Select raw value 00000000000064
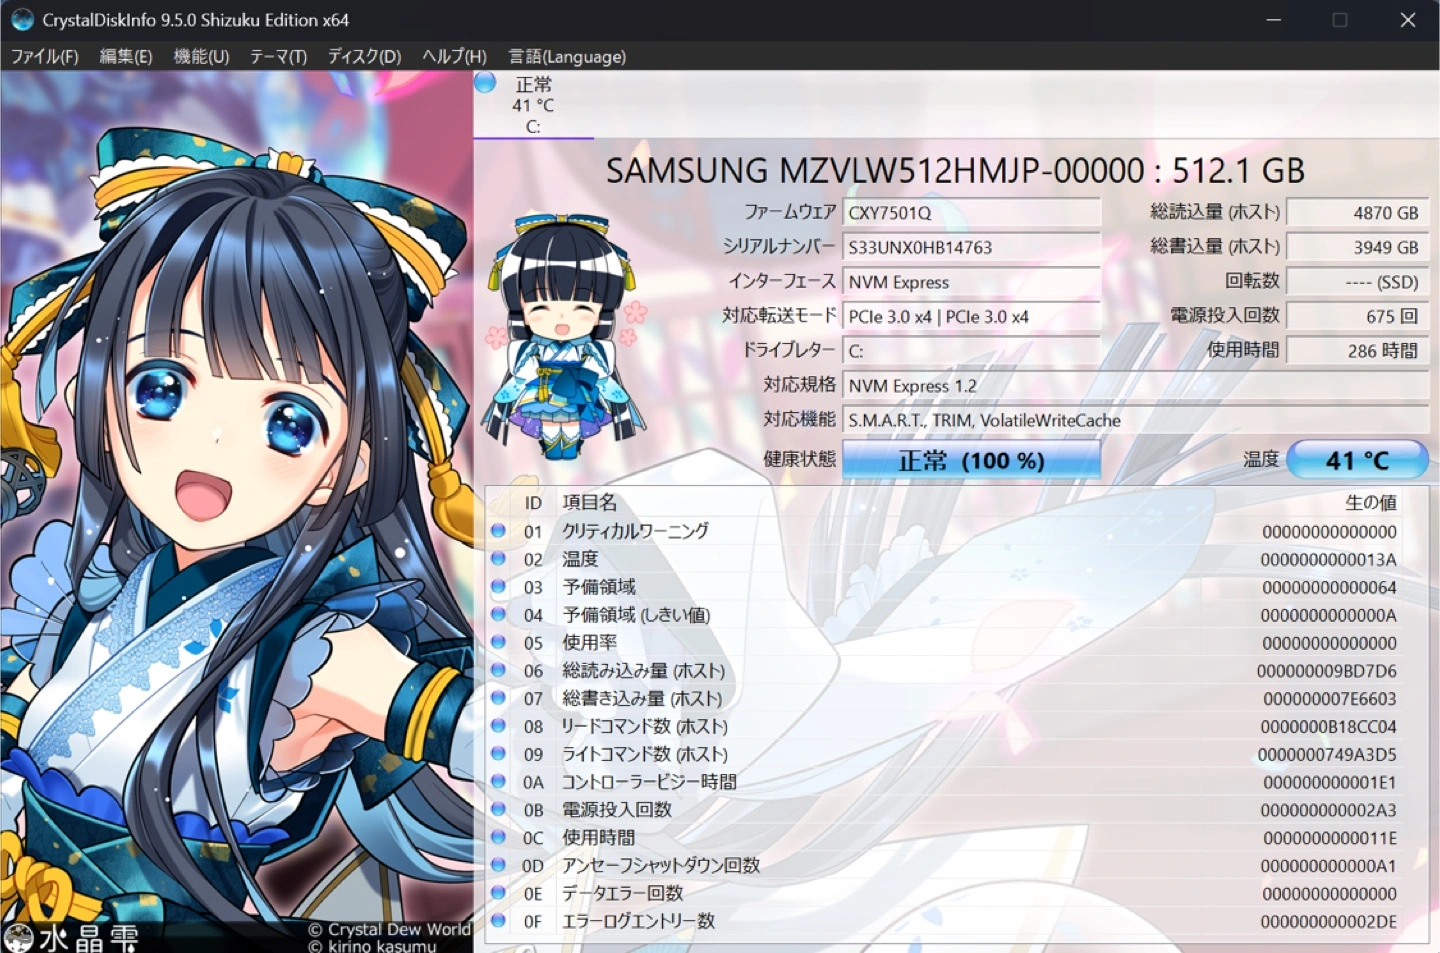Screen dimensions: 1440x953 pyautogui.click(x=1329, y=588)
